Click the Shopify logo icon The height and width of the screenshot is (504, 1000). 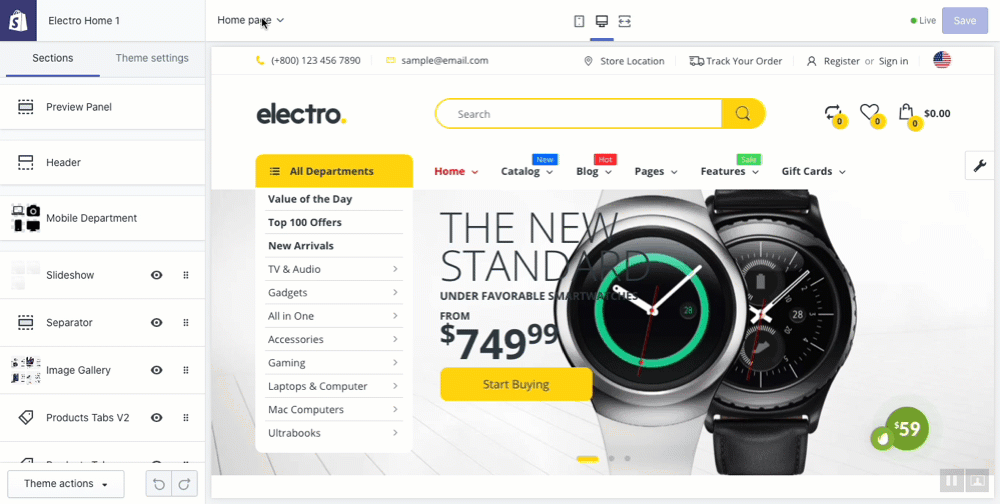pyautogui.click(x=18, y=20)
